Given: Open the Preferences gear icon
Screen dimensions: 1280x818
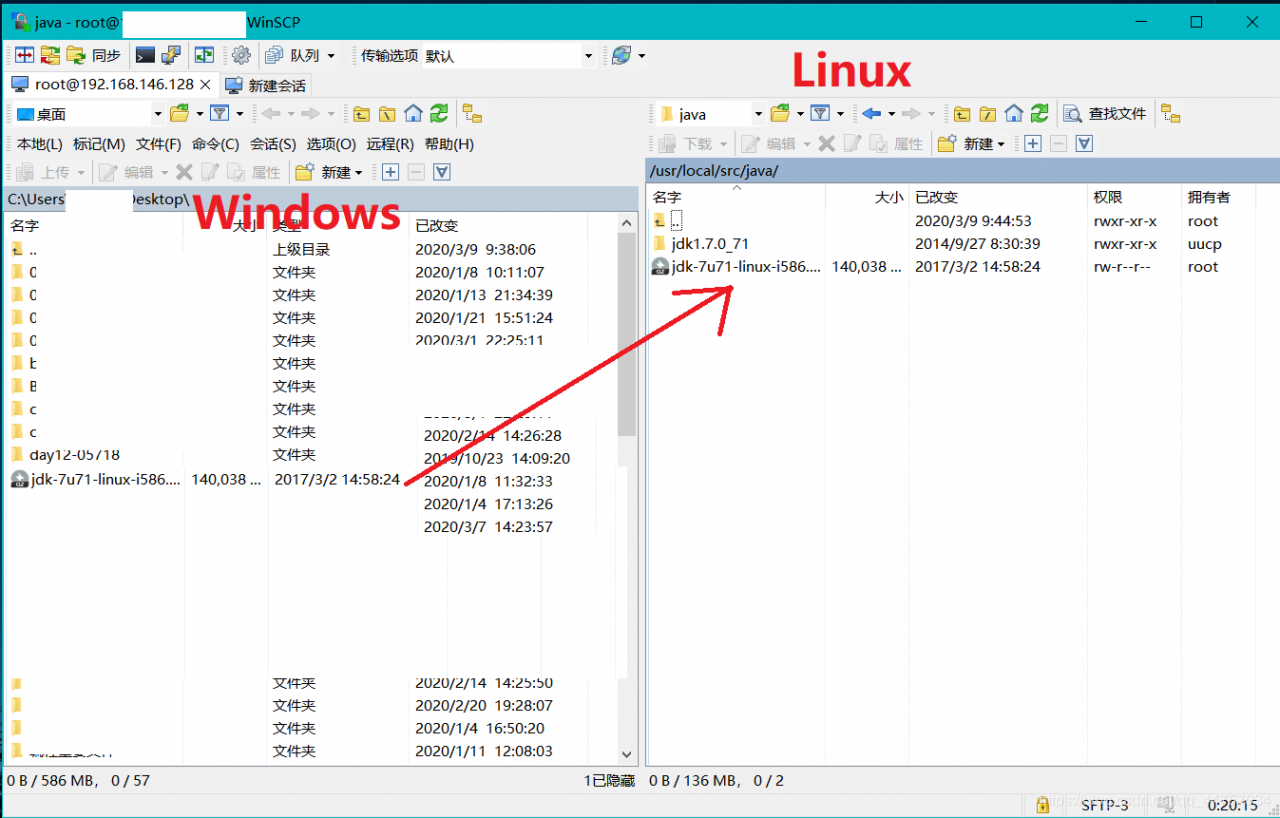Looking at the screenshot, I should coord(241,56).
